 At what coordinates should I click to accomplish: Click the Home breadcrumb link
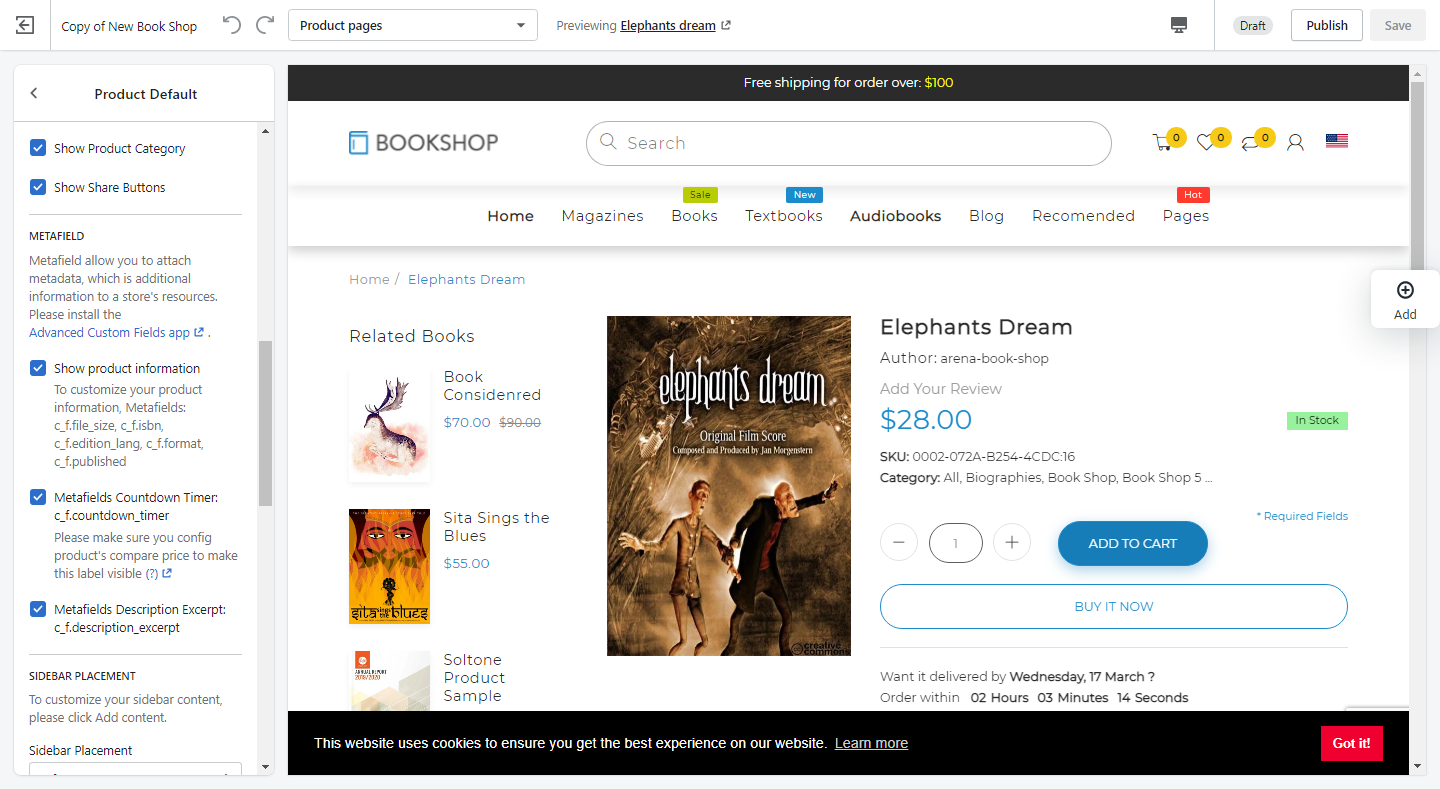coord(369,279)
